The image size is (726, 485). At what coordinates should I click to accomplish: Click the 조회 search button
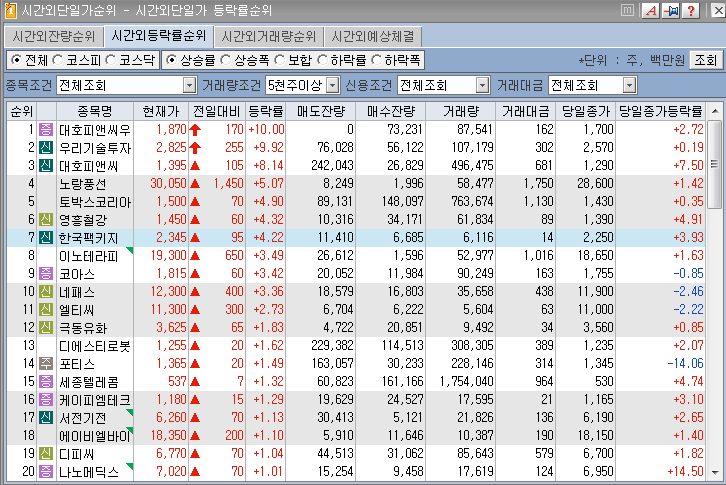point(706,60)
